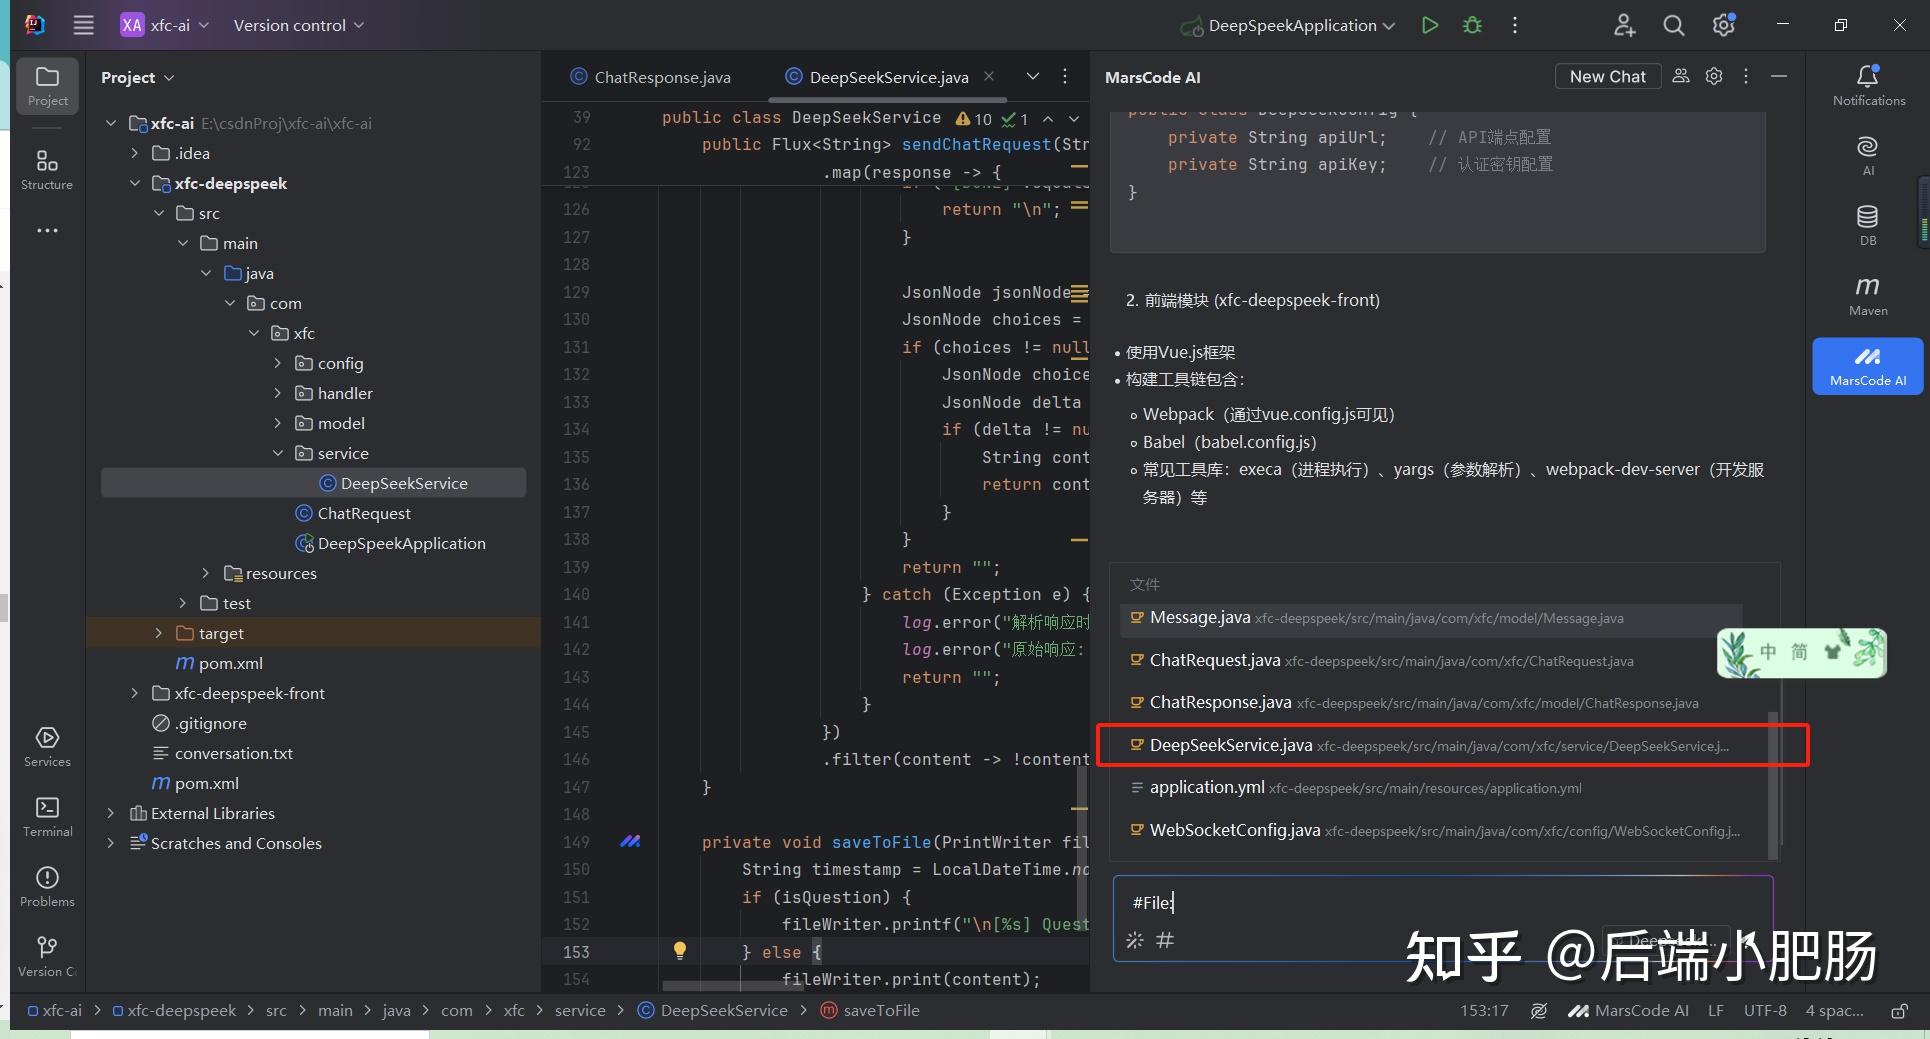The height and width of the screenshot is (1039, 1930).
Task: Run the DeepSpeekApplication with the green run arrow
Action: (1429, 25)
